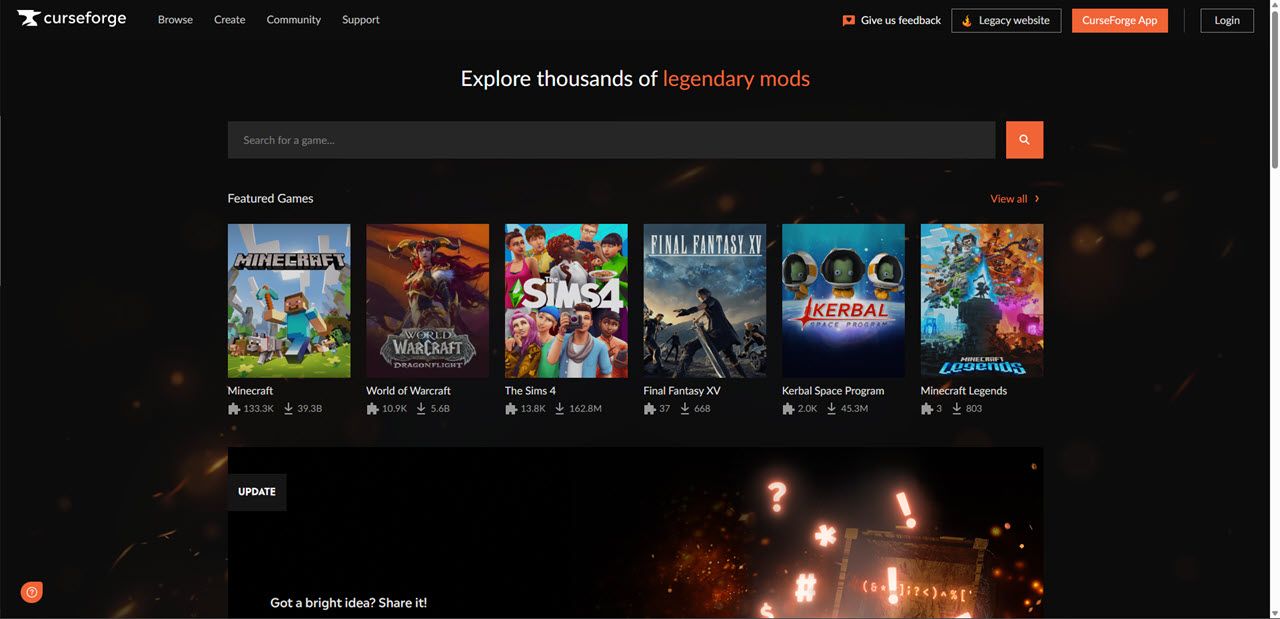The height and width of the screenshot is (619, 1280).
Task: Open The Sims 4 cover thumbnail
Action: tap(566, 300)
